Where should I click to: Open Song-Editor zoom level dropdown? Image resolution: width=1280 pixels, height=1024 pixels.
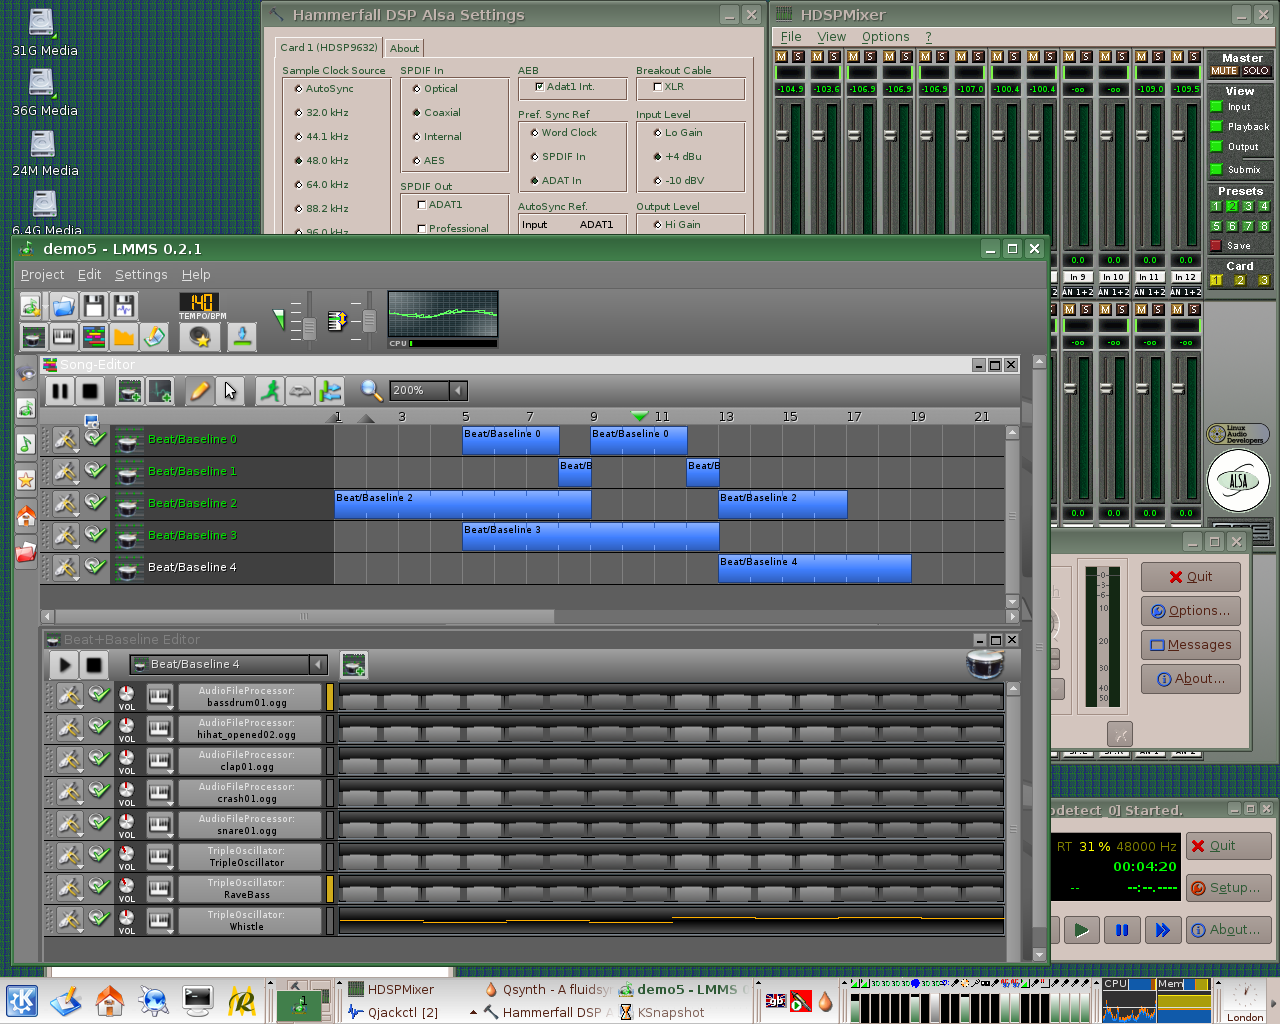tap(458, 391)
